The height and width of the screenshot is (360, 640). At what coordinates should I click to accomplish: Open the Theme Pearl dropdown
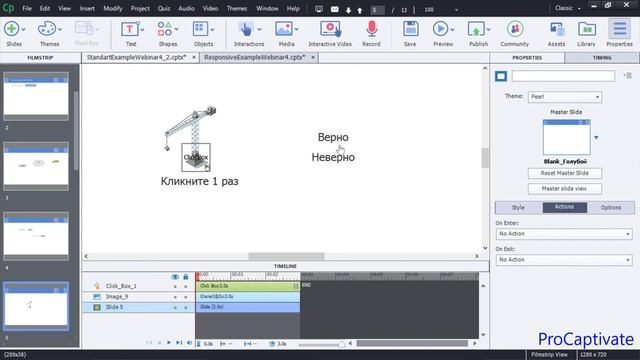[x=564, y=97]
